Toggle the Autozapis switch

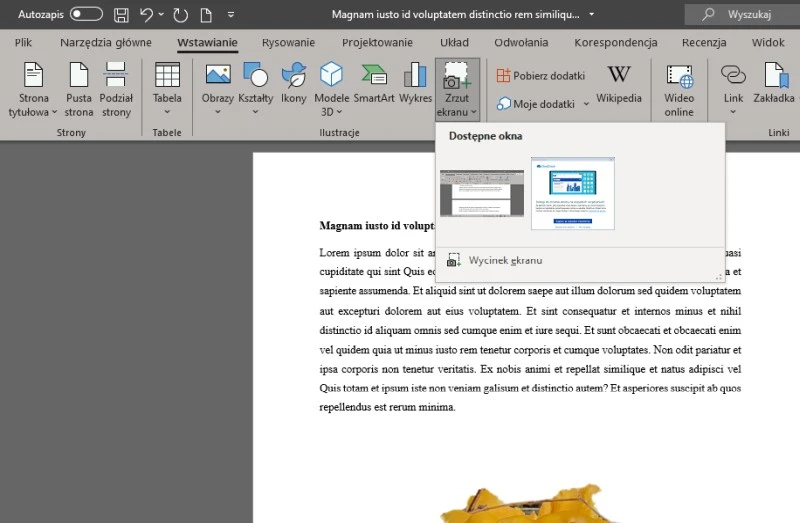pyautogui.click(x=86, y=15)
